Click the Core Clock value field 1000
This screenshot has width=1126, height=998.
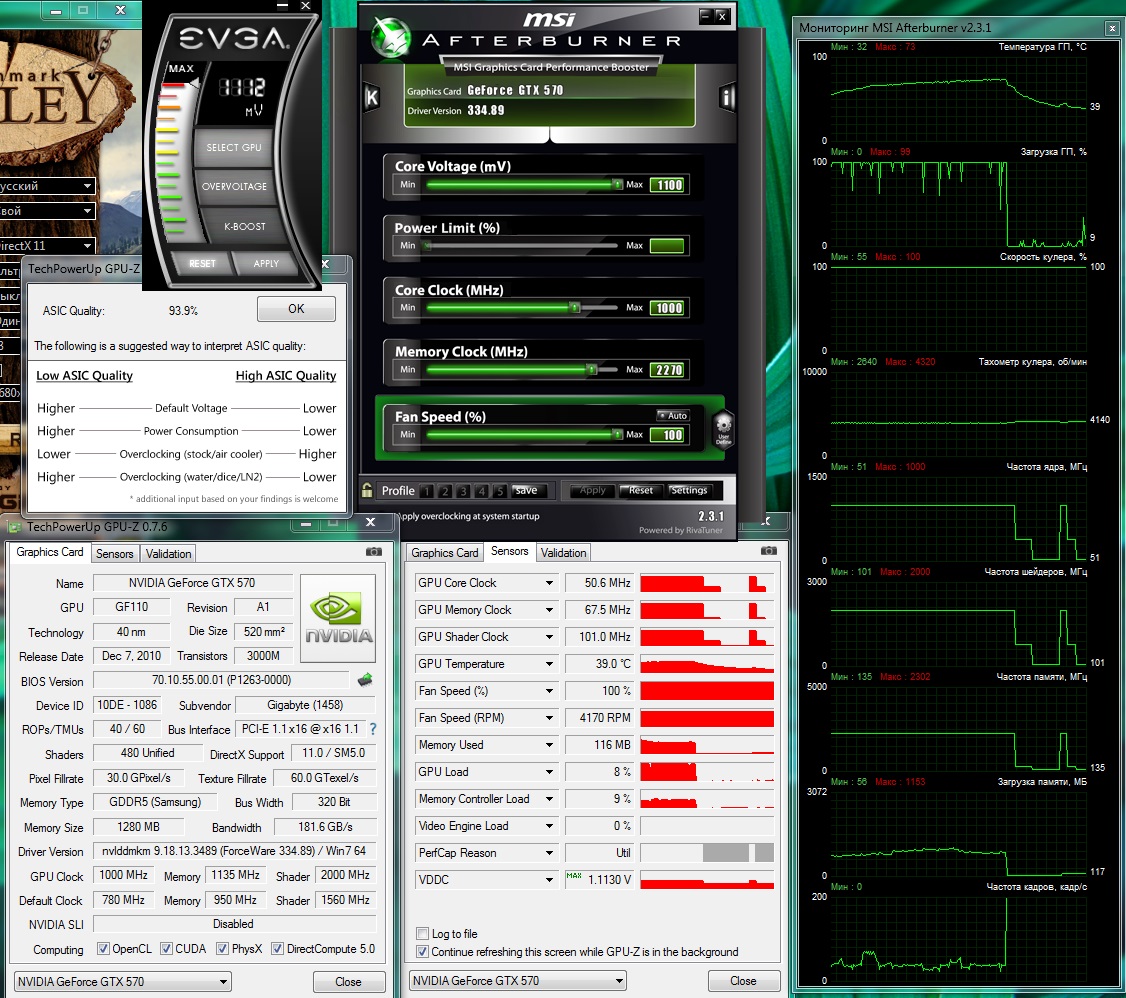click(669, 308)
